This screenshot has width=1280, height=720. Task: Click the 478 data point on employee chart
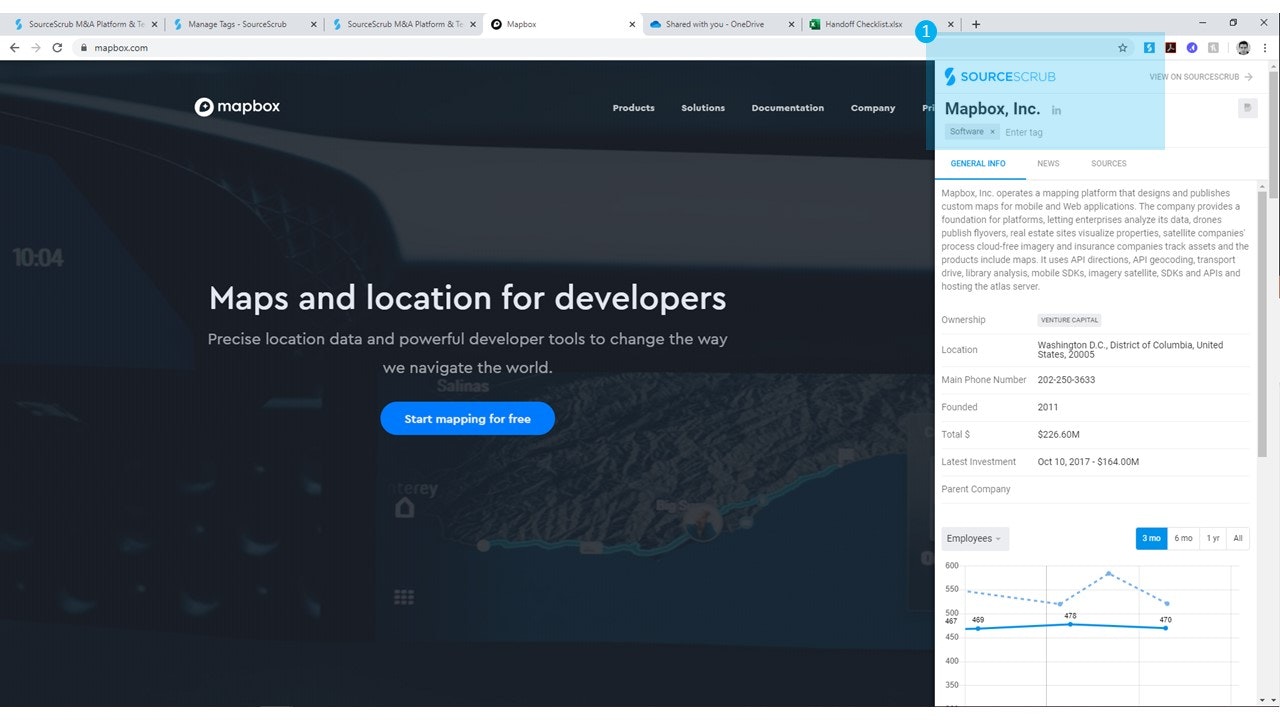(1071, 624)
